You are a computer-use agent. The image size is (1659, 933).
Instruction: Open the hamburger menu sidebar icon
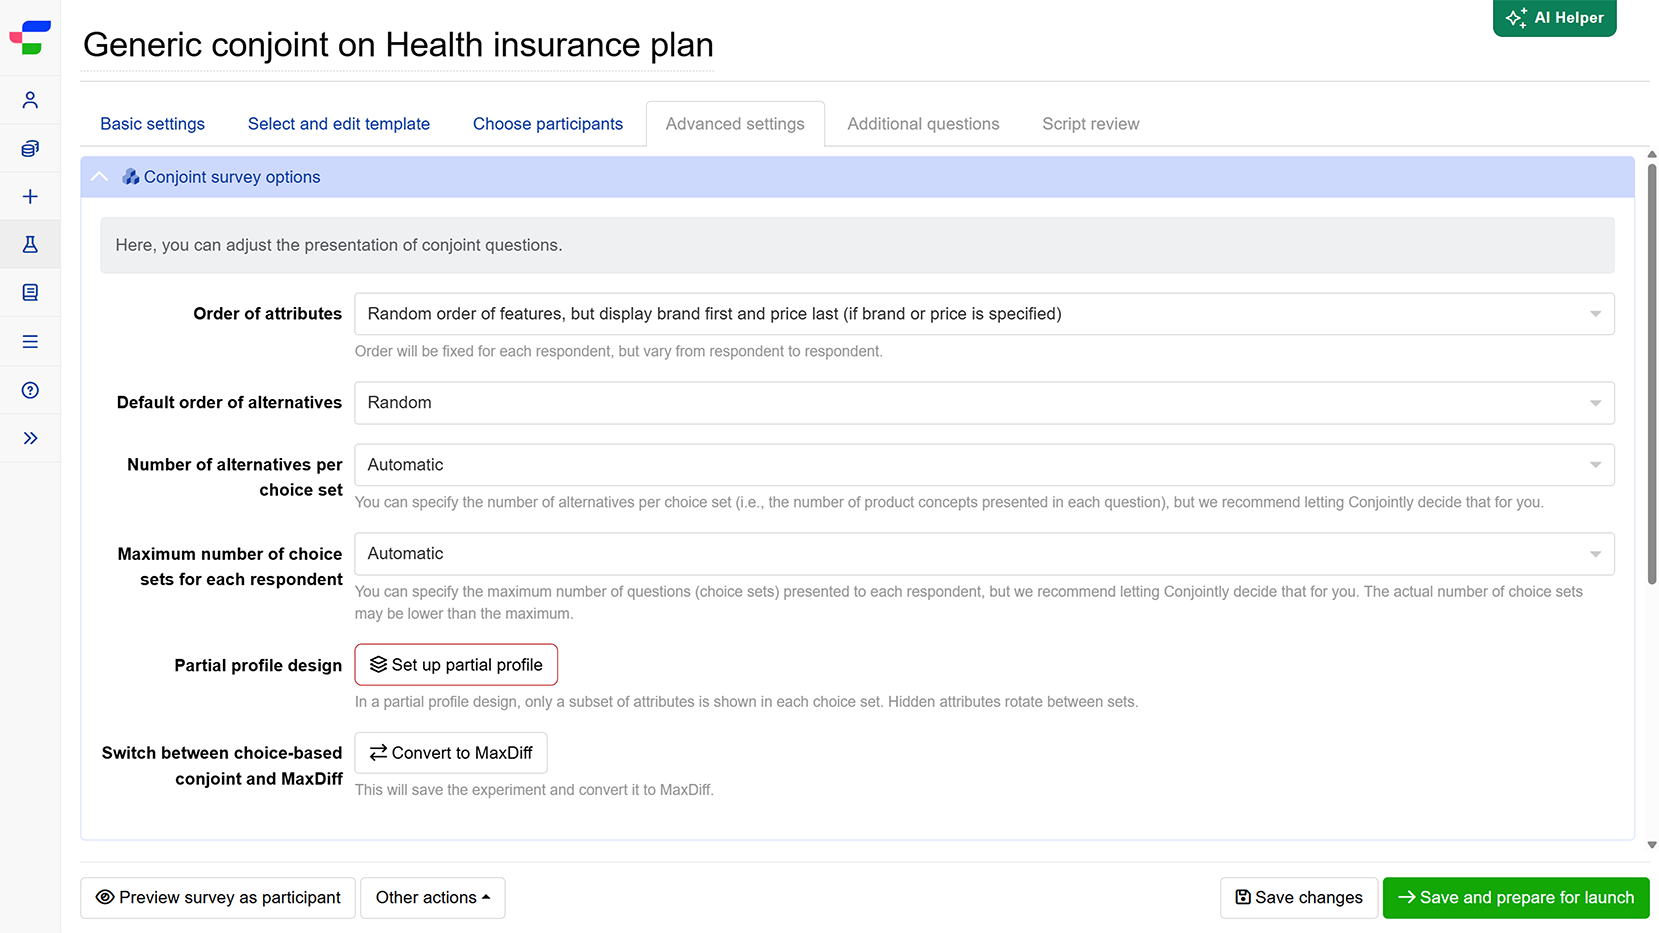point(30,342)
